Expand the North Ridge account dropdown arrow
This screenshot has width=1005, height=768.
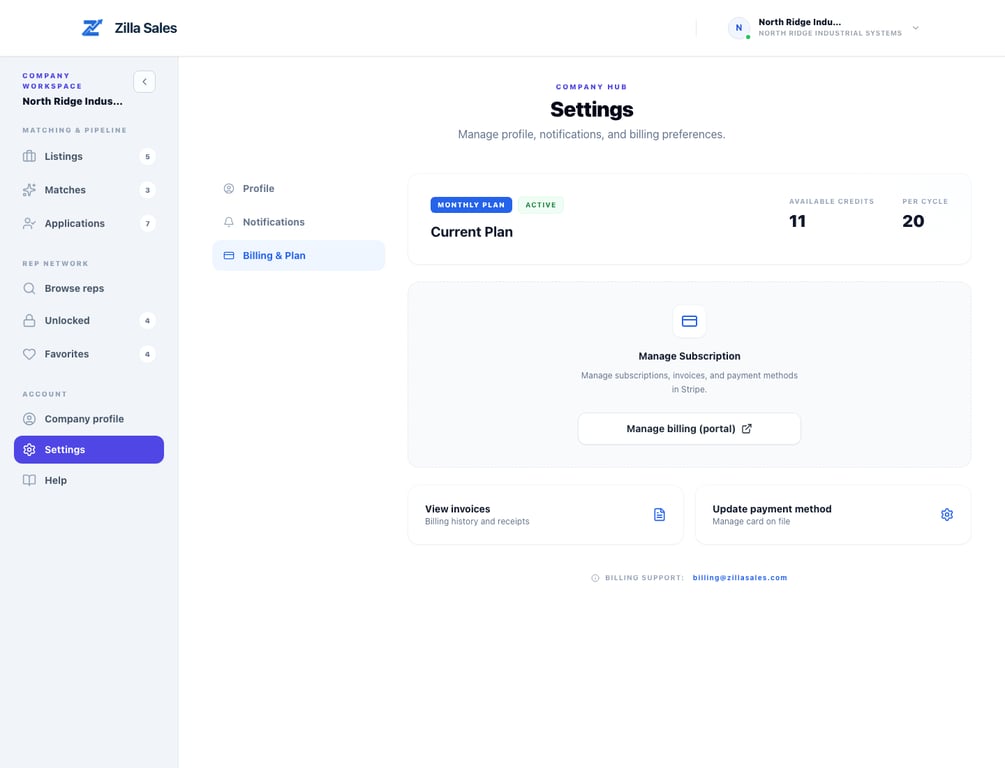click(916, 28)
